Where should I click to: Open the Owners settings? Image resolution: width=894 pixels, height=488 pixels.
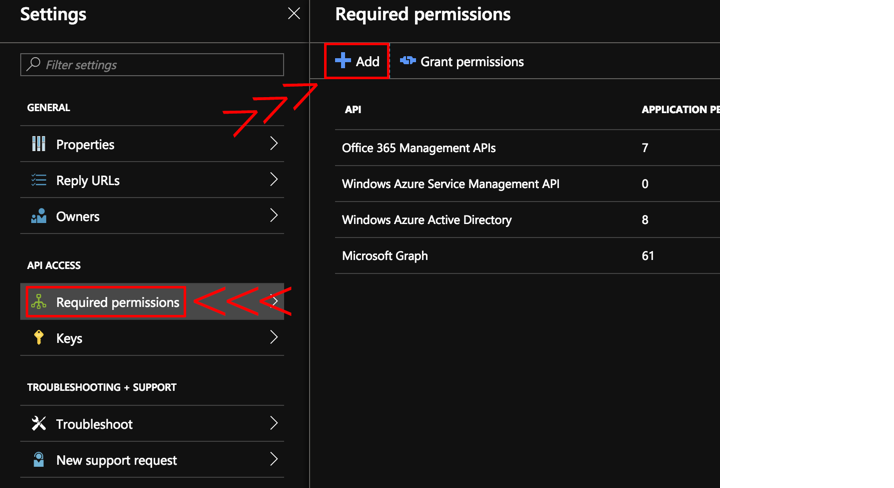tap(152, 216)
